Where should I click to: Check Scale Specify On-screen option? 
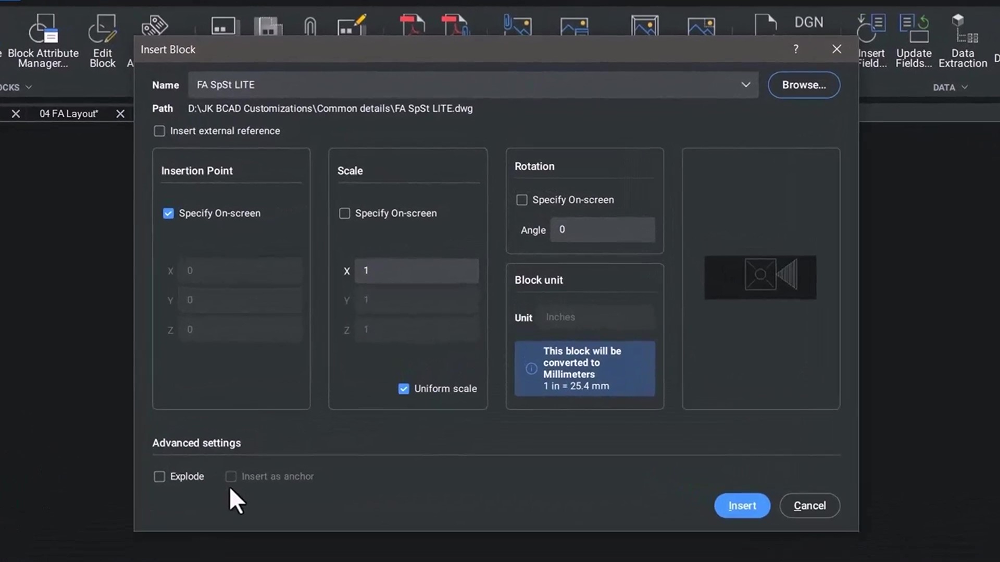point(344,213)
